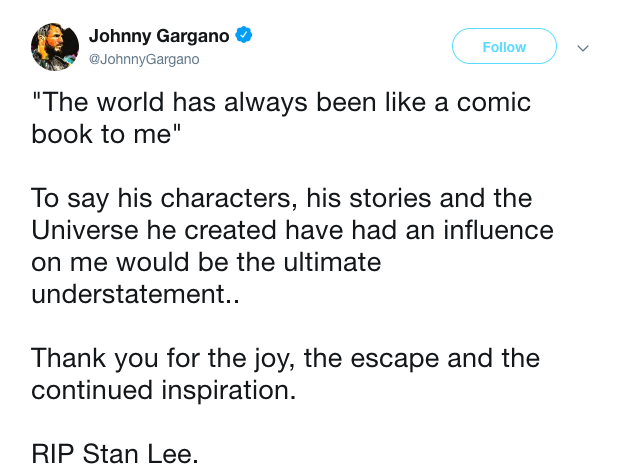
Task: Open the Johnny Gargano display name link
Action: point(159,36)
